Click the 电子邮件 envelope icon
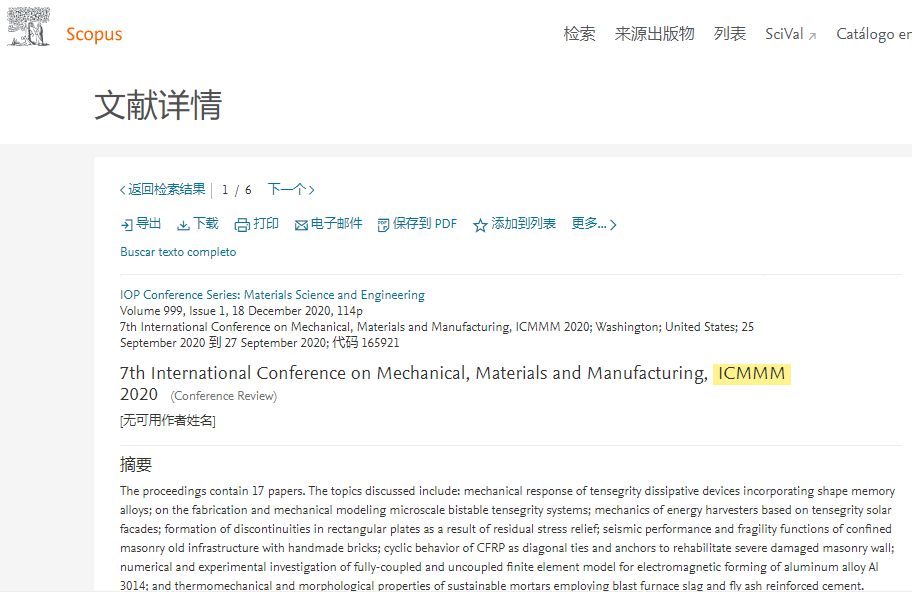The height and width of the screenshot is (593, 912). (301, 226)
